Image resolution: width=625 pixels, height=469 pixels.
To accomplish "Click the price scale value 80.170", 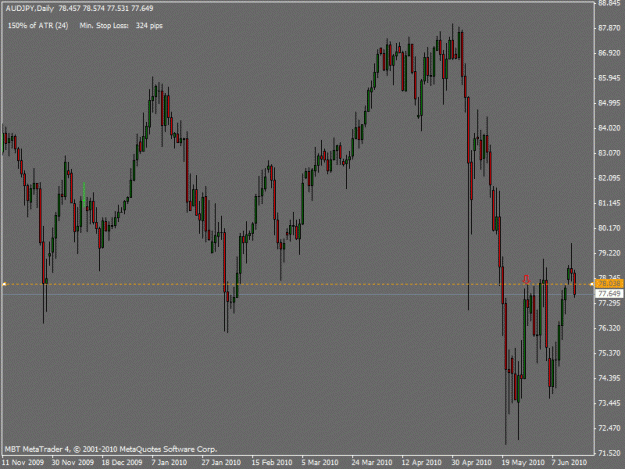I will click(609, 228).
